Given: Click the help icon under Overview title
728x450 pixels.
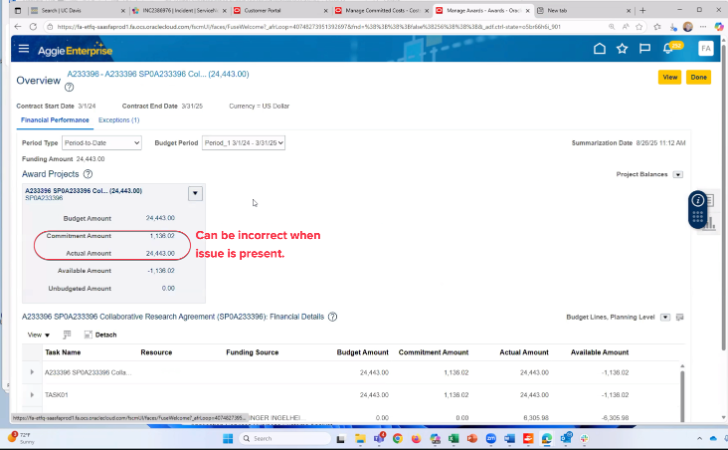Looking at the screenshot, I should (x=70, y=87).
